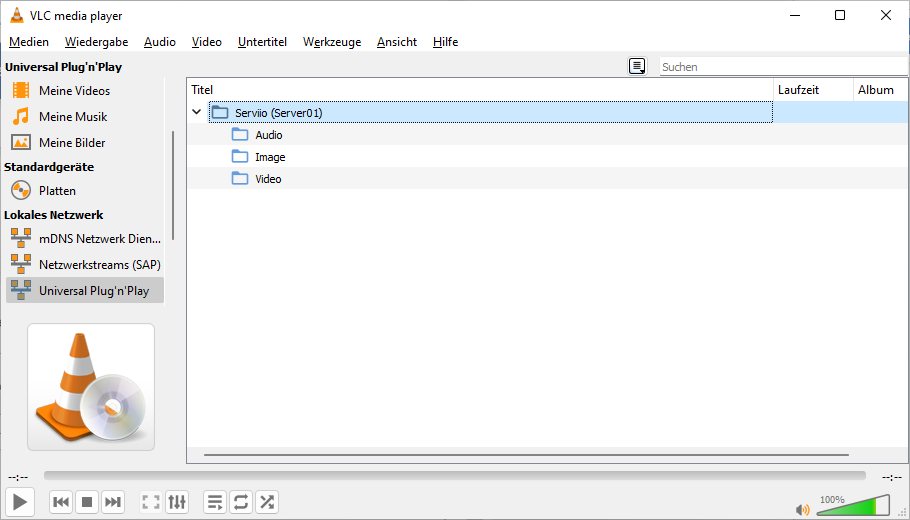Click the remaining time label
Screen dimensions: 910x520
tap(891, 477)
